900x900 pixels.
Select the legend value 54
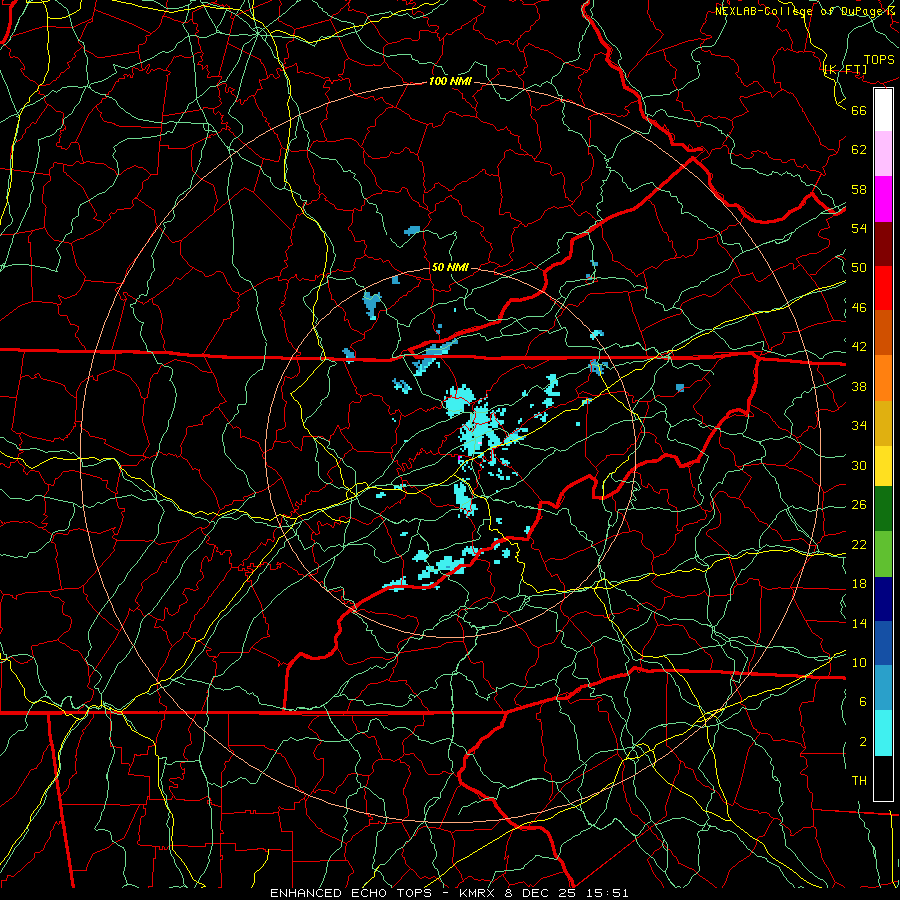pos(859,228)
